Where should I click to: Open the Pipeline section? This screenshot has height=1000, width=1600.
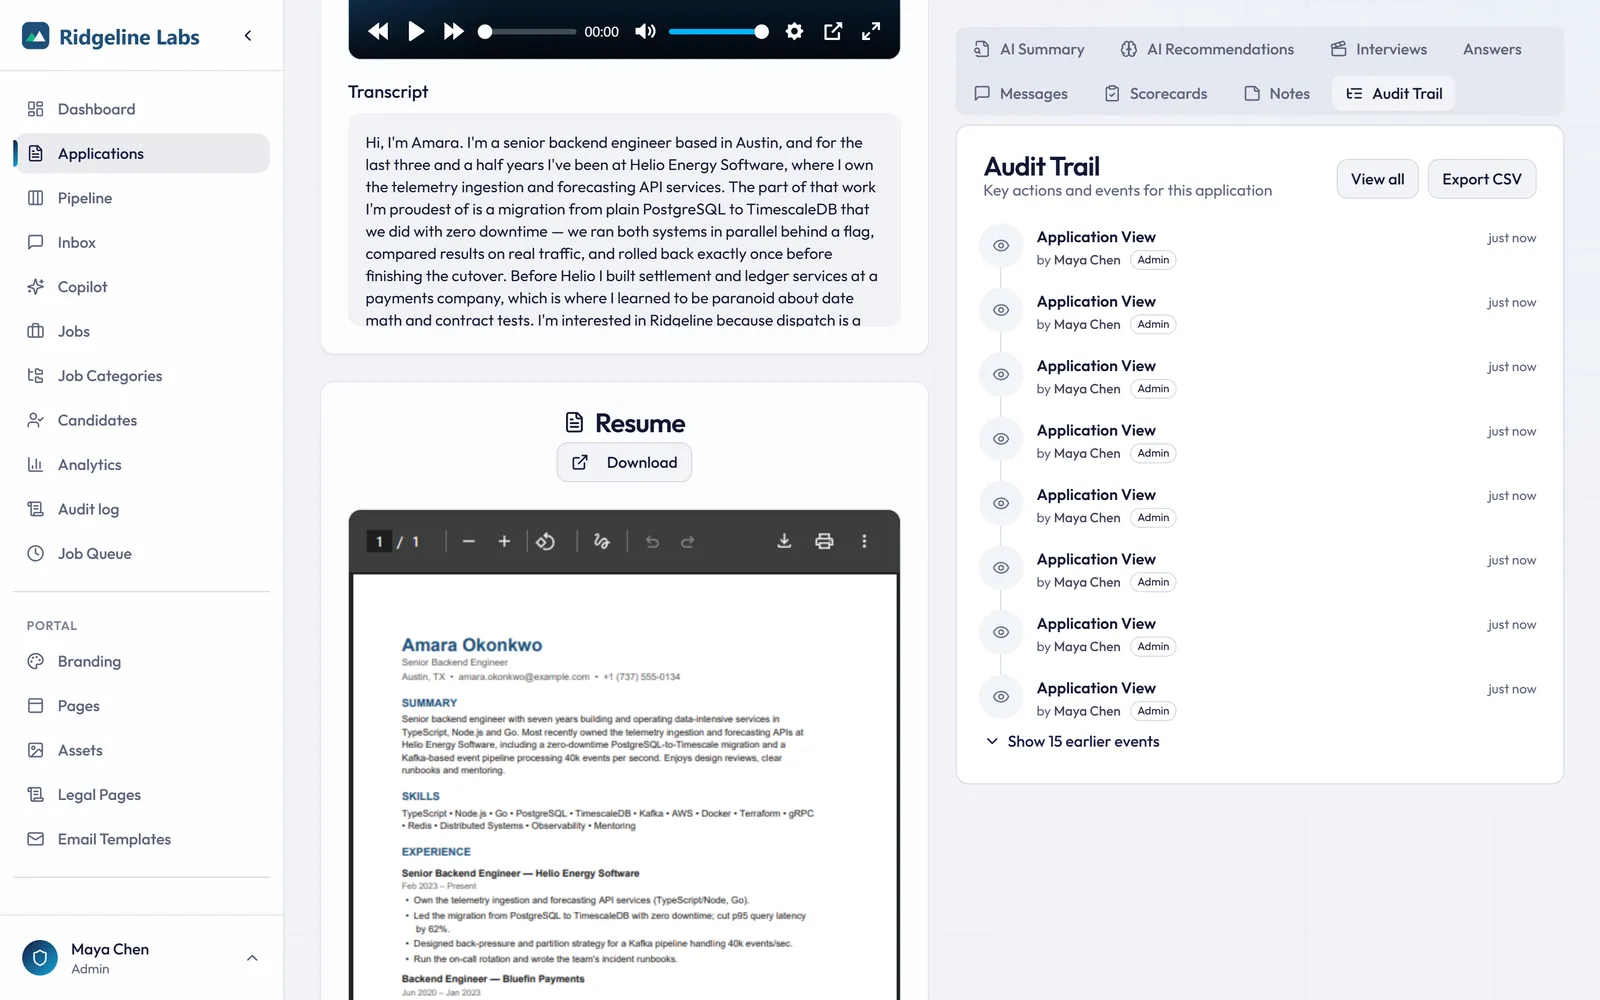click(x=142, y=198)
